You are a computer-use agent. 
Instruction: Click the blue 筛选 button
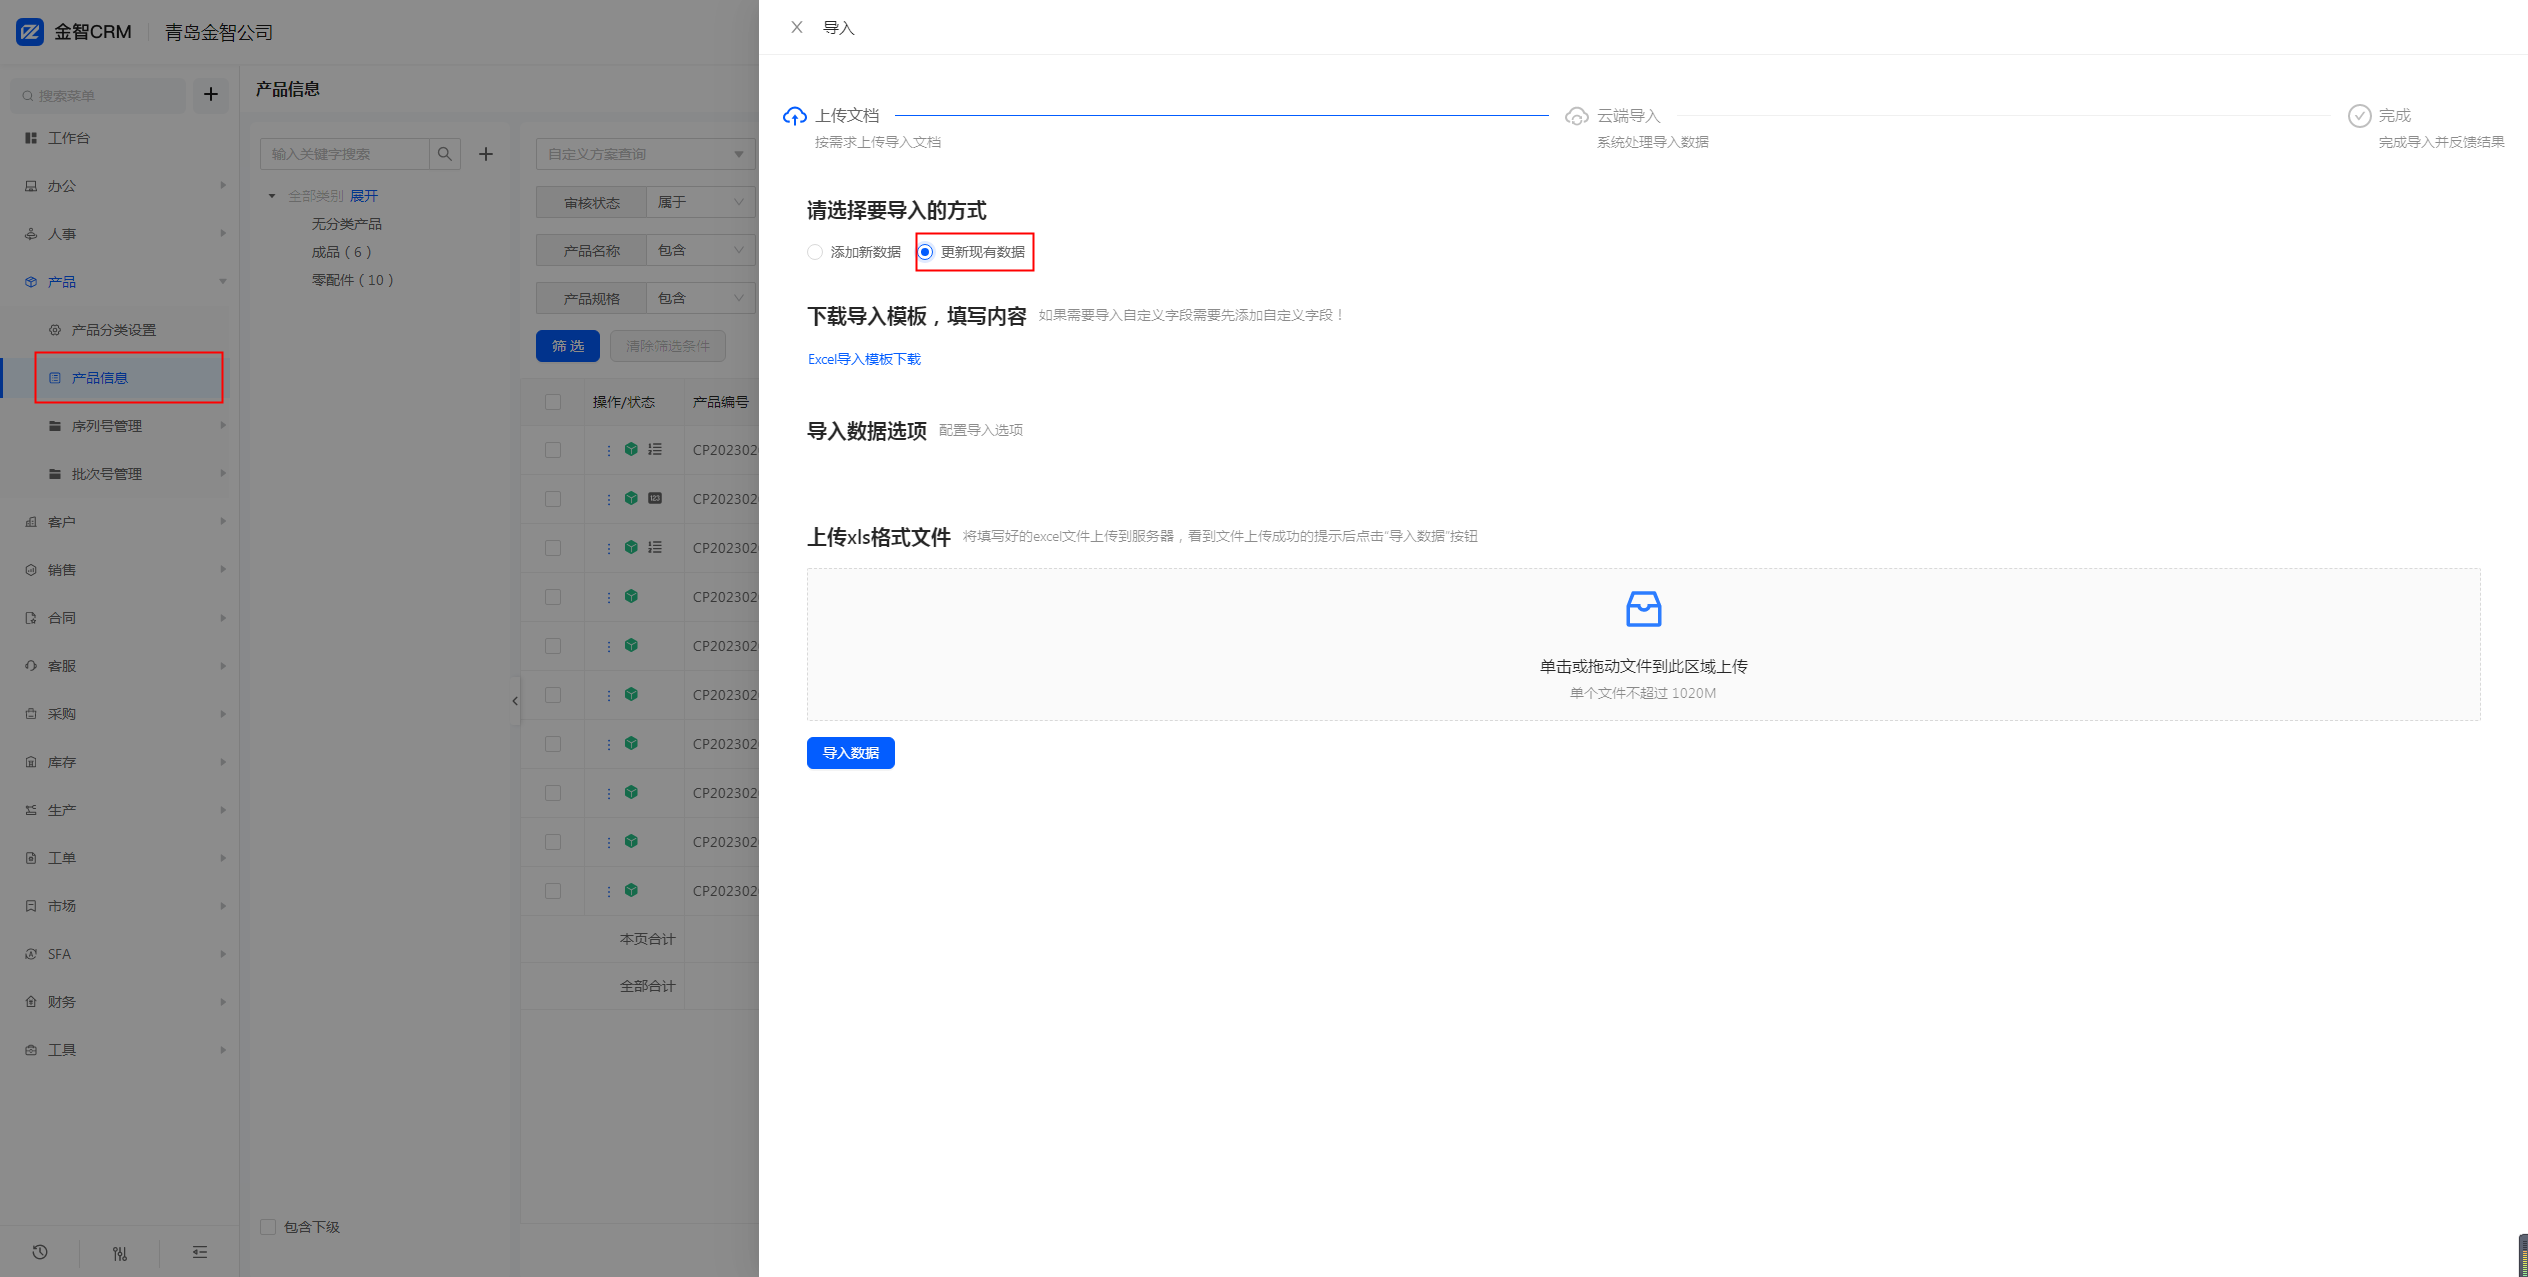(x=568, y=346)
